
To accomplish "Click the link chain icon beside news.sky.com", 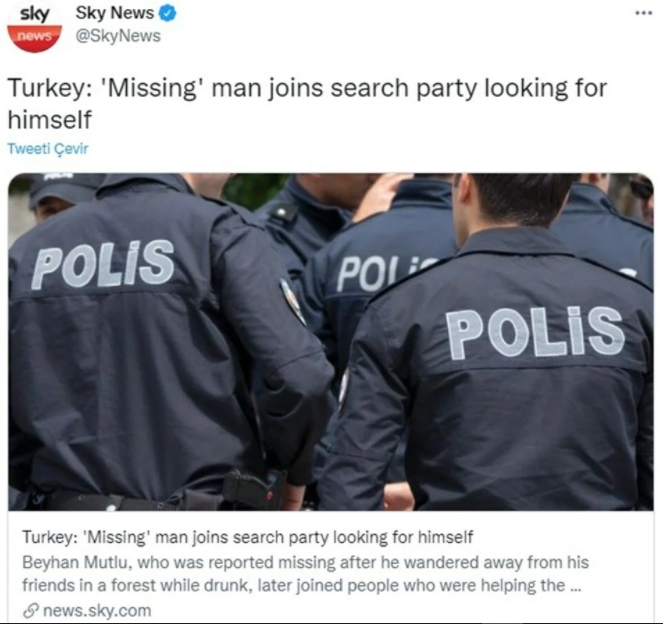I will click(30, 611).
